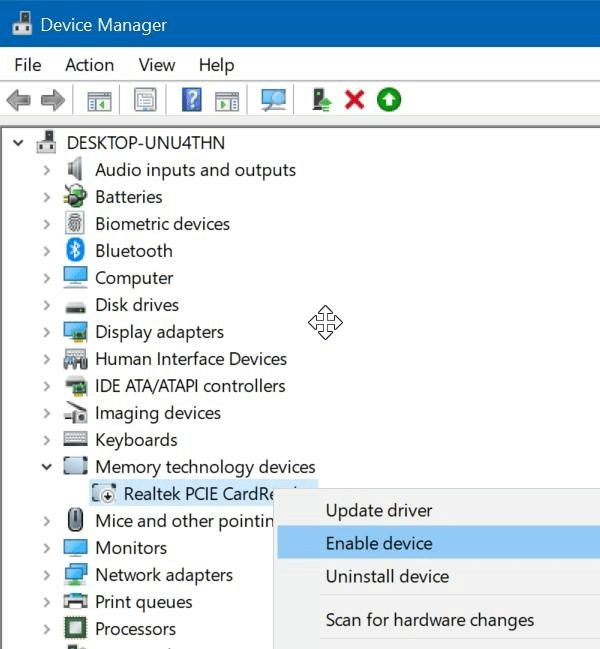Choose Uninstall device in context menu
Viewport: 600px width, 649px height.
pyautogui.click(x=387, y=577)
